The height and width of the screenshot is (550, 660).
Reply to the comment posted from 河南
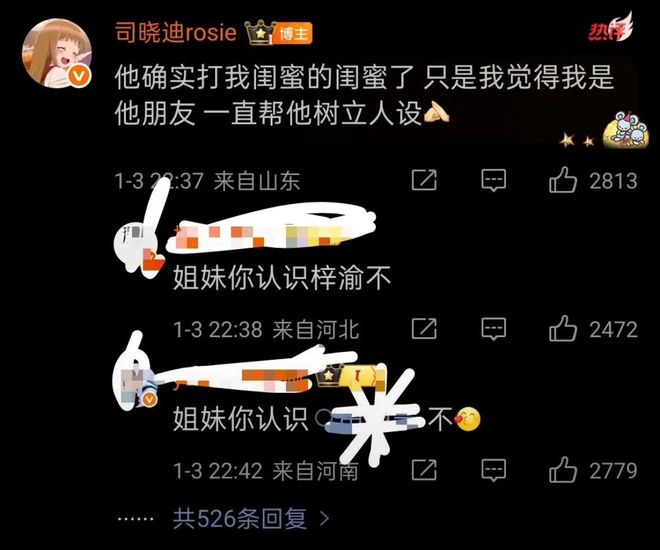click(494, 470)
